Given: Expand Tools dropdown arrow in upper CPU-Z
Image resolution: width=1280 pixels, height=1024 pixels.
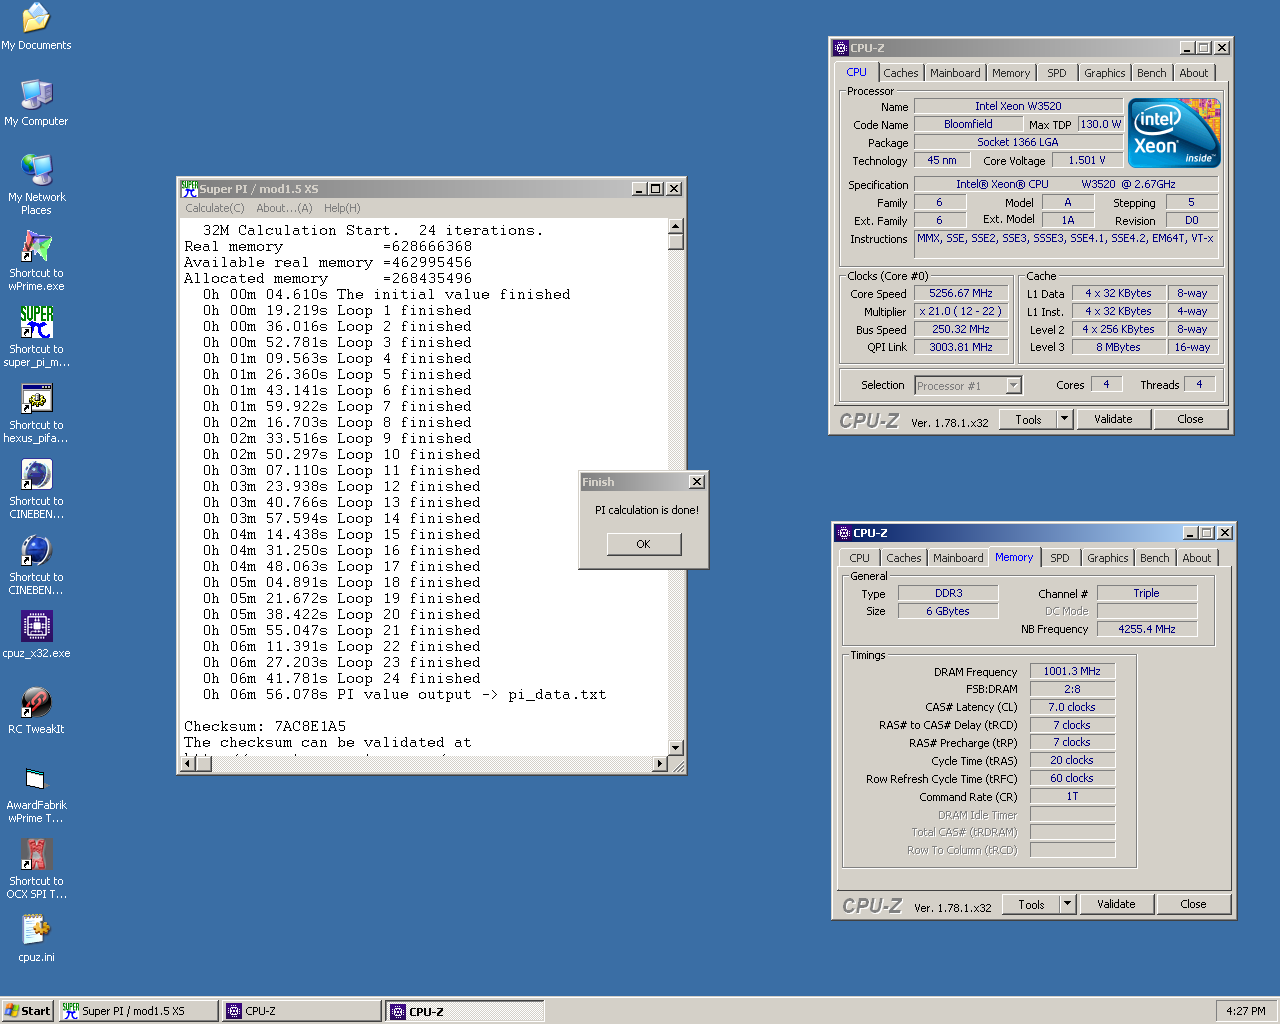Looking at the screenshot, I should point(1064,420).
